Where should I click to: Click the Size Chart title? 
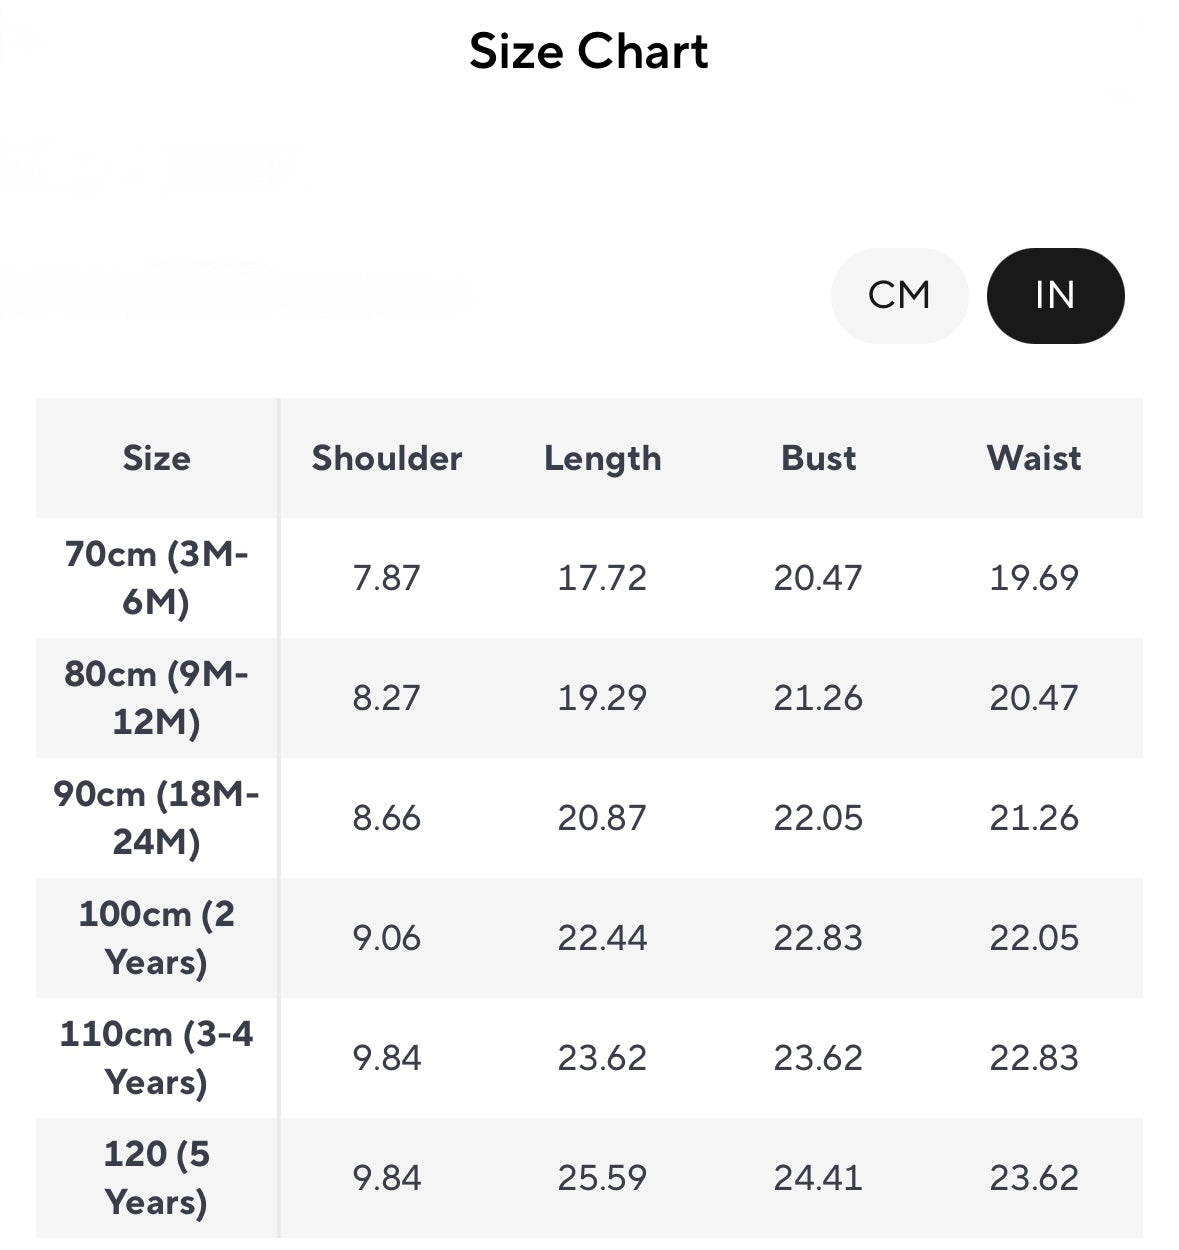click(589, 51)
